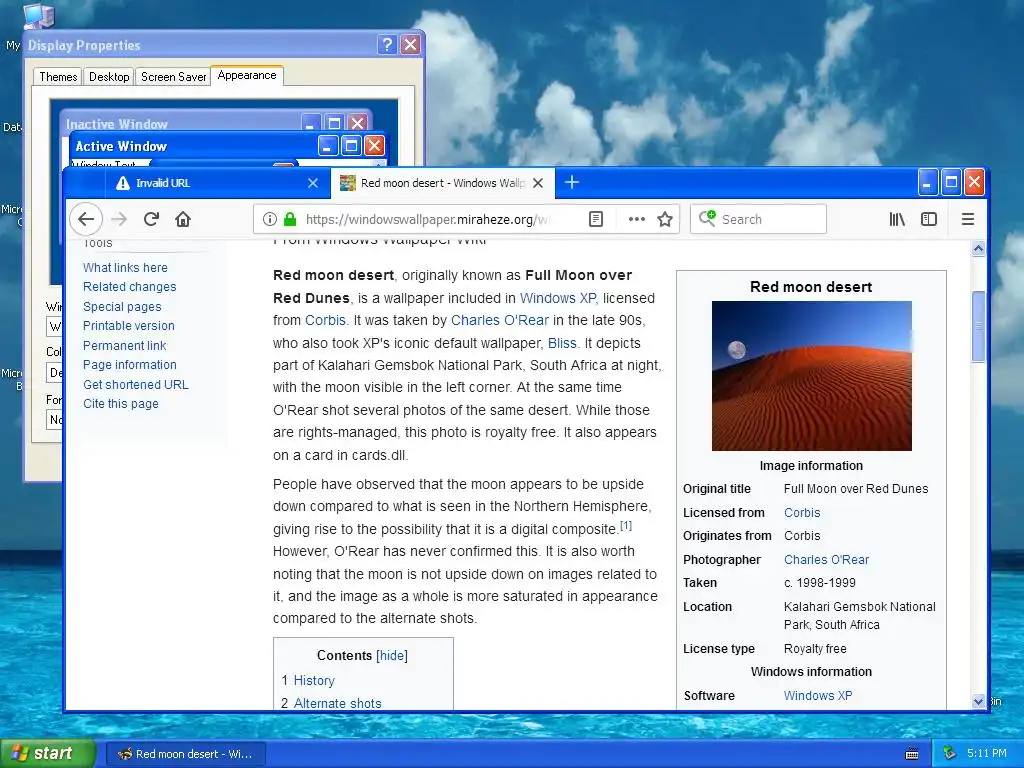Follow Charles O'Rear link in article paragraph
The height and width of the screenshot is (768, 1024).
coord(500,320)
